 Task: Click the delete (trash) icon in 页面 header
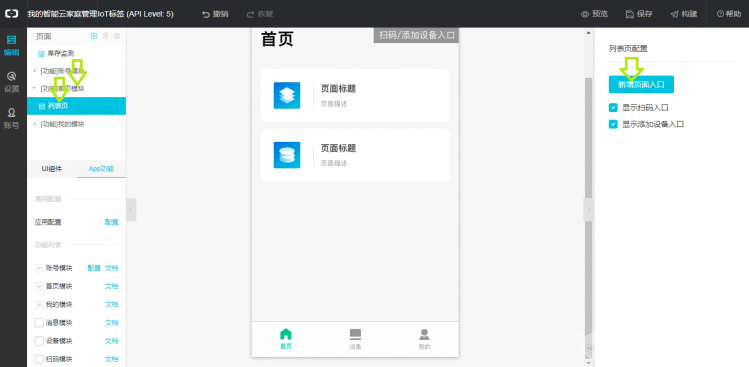[x=106, y=36]
